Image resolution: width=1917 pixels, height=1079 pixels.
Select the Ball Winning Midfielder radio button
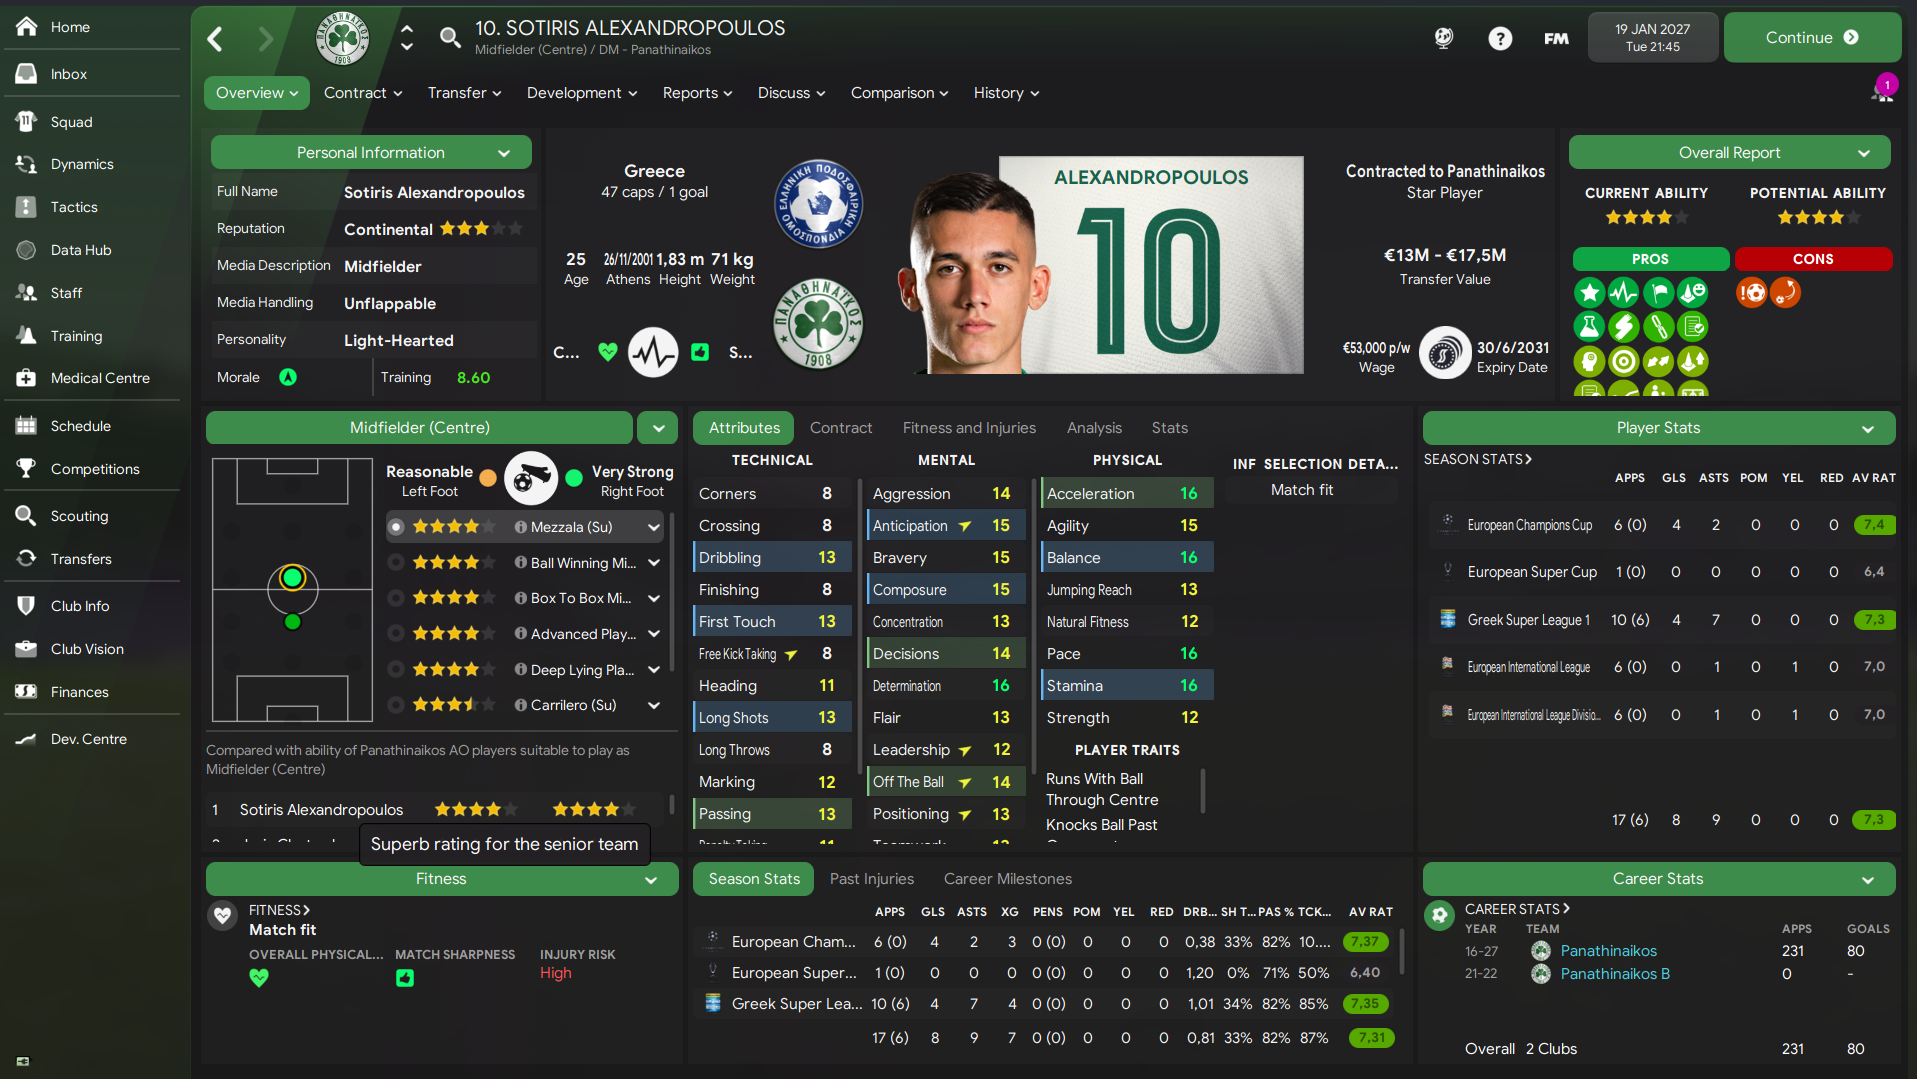[396, 563]
